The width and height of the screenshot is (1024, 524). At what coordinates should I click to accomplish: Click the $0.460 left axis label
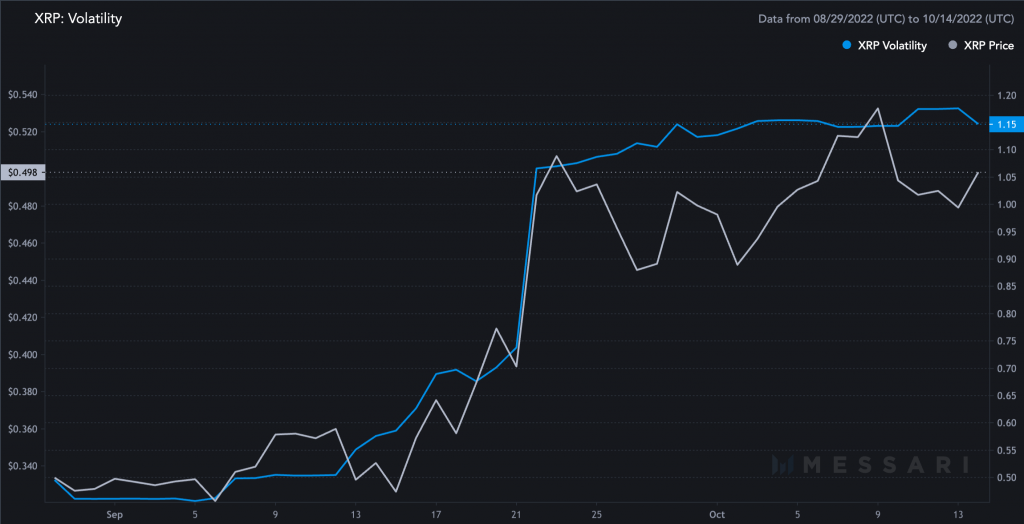(x=22, y=244)
